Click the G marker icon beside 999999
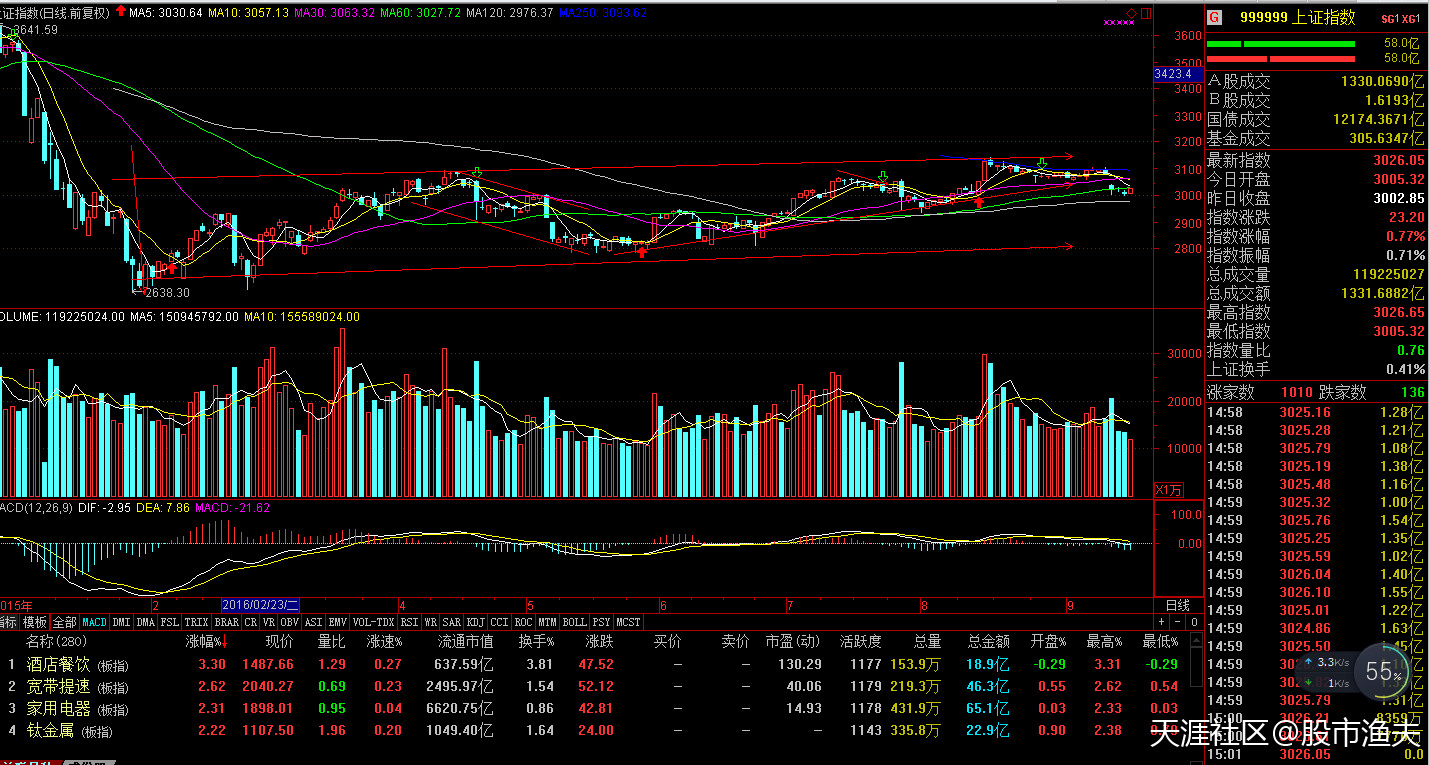The height and width of the screenshot is (765, 1429). point(1214,17)
